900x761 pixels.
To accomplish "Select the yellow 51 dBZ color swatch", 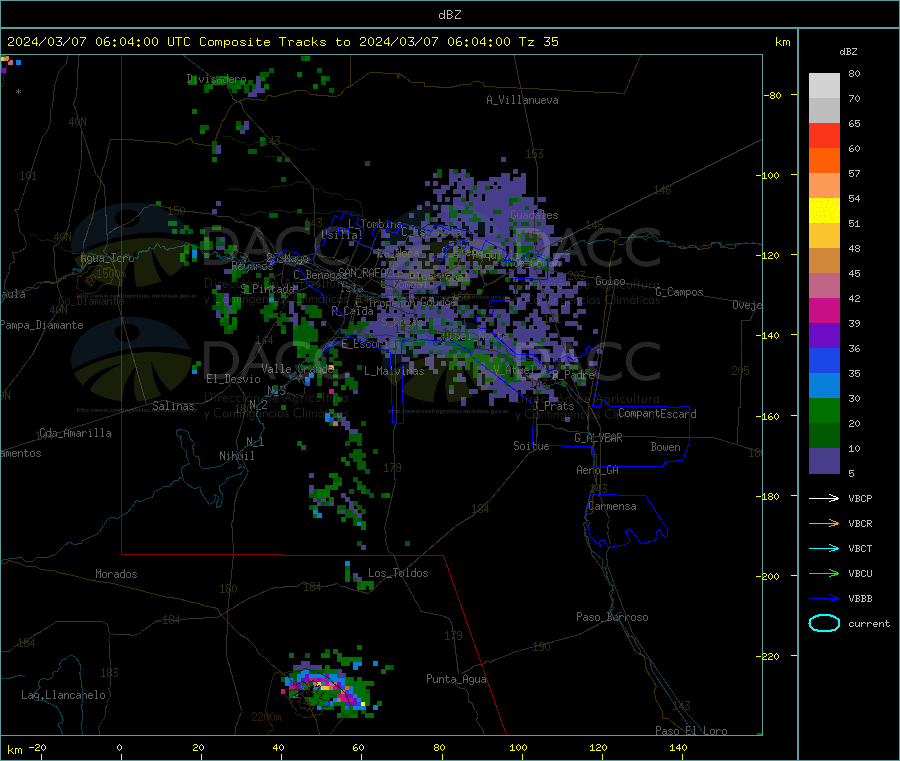I will coord(824,211).
